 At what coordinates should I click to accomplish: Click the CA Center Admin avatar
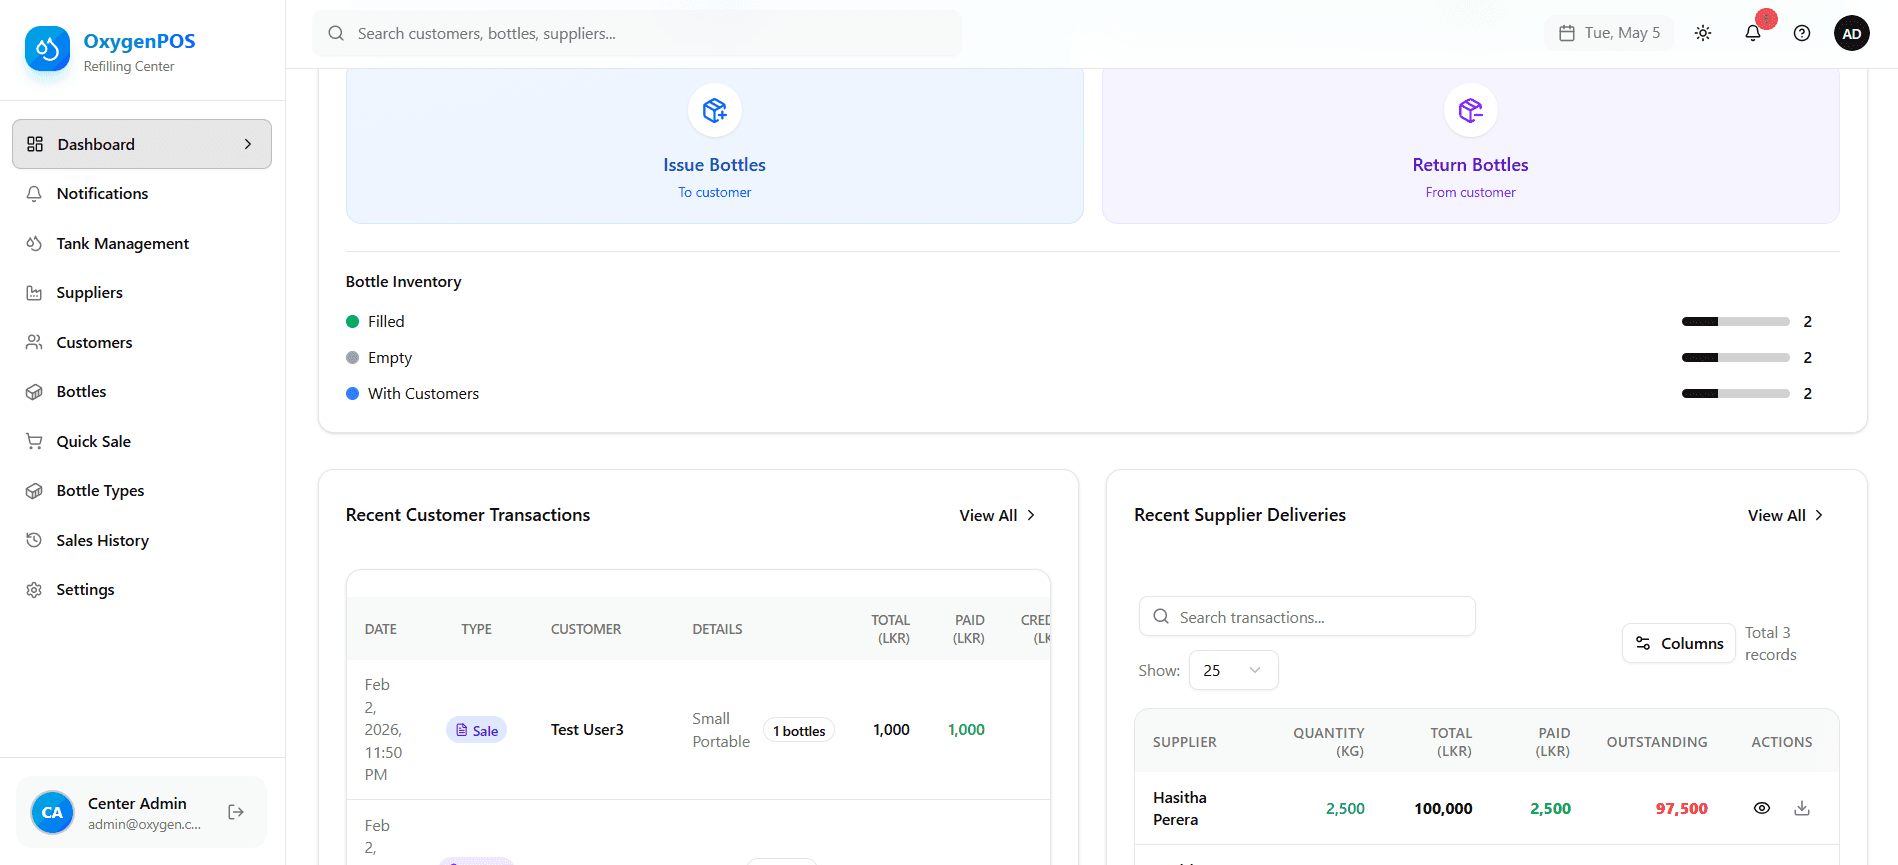coord(52,812)
